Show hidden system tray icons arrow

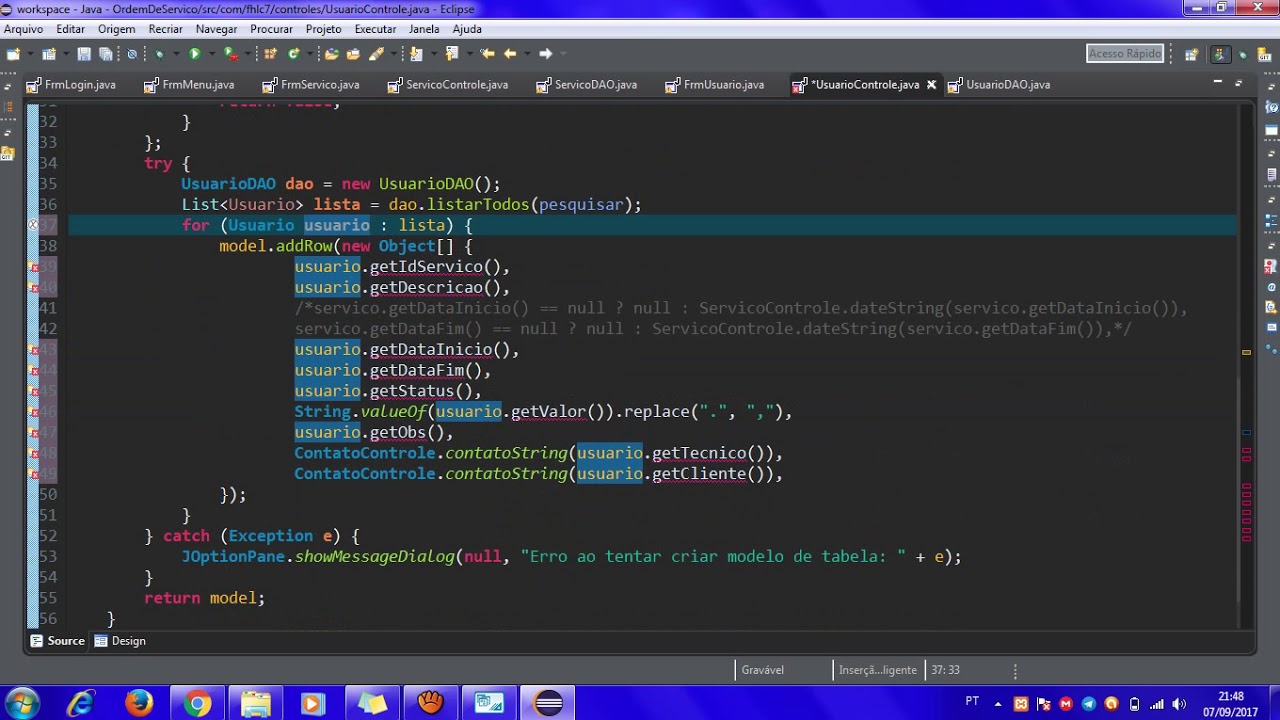[998, 703]
